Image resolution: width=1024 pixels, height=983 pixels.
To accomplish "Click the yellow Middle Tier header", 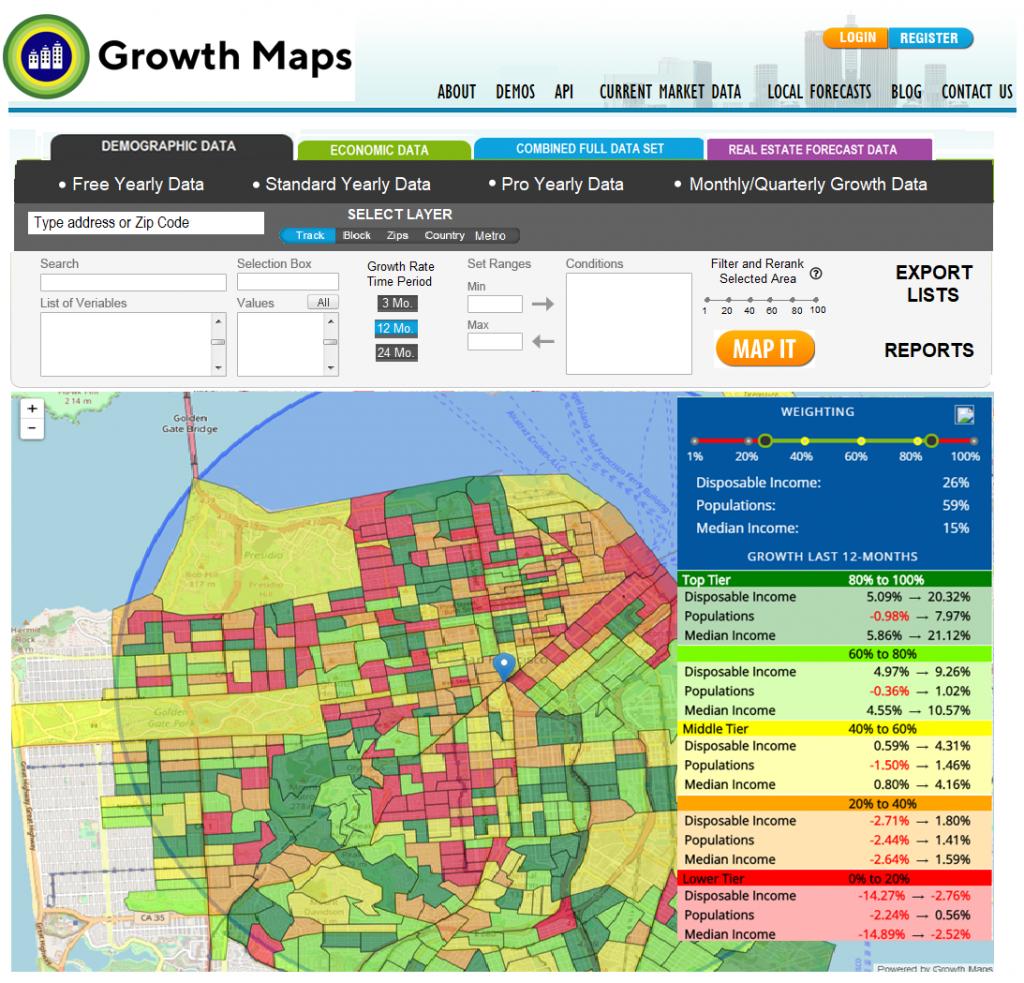I will [x=835, y=728].
